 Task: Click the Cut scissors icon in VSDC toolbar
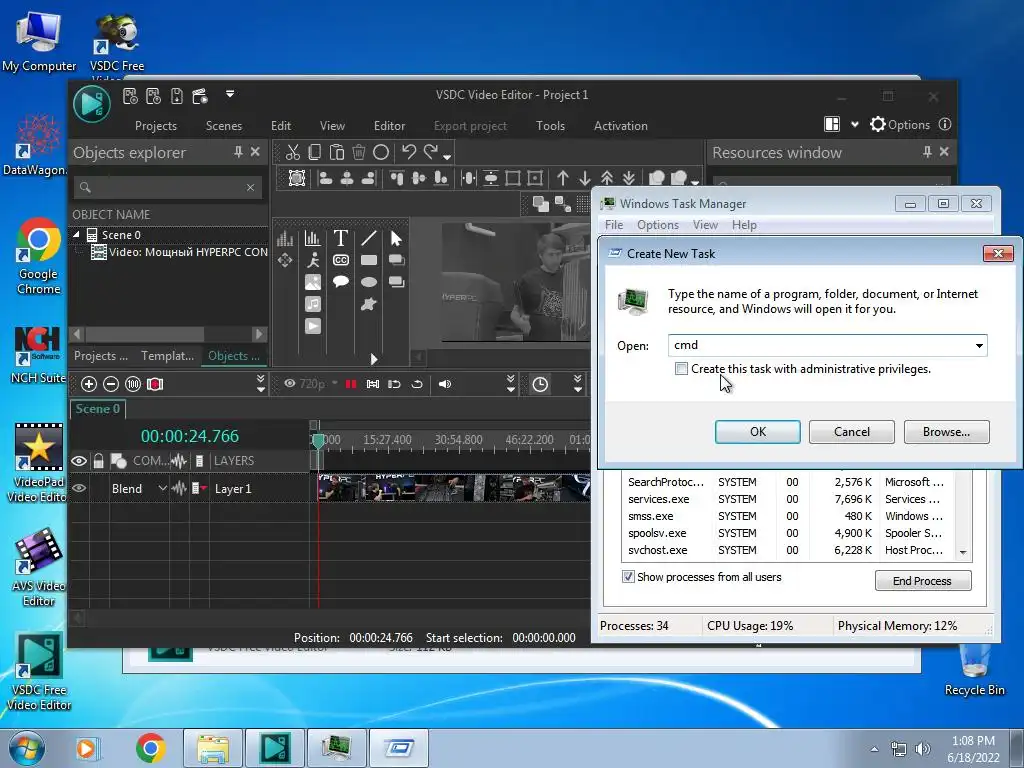click(x=293, y=153)
